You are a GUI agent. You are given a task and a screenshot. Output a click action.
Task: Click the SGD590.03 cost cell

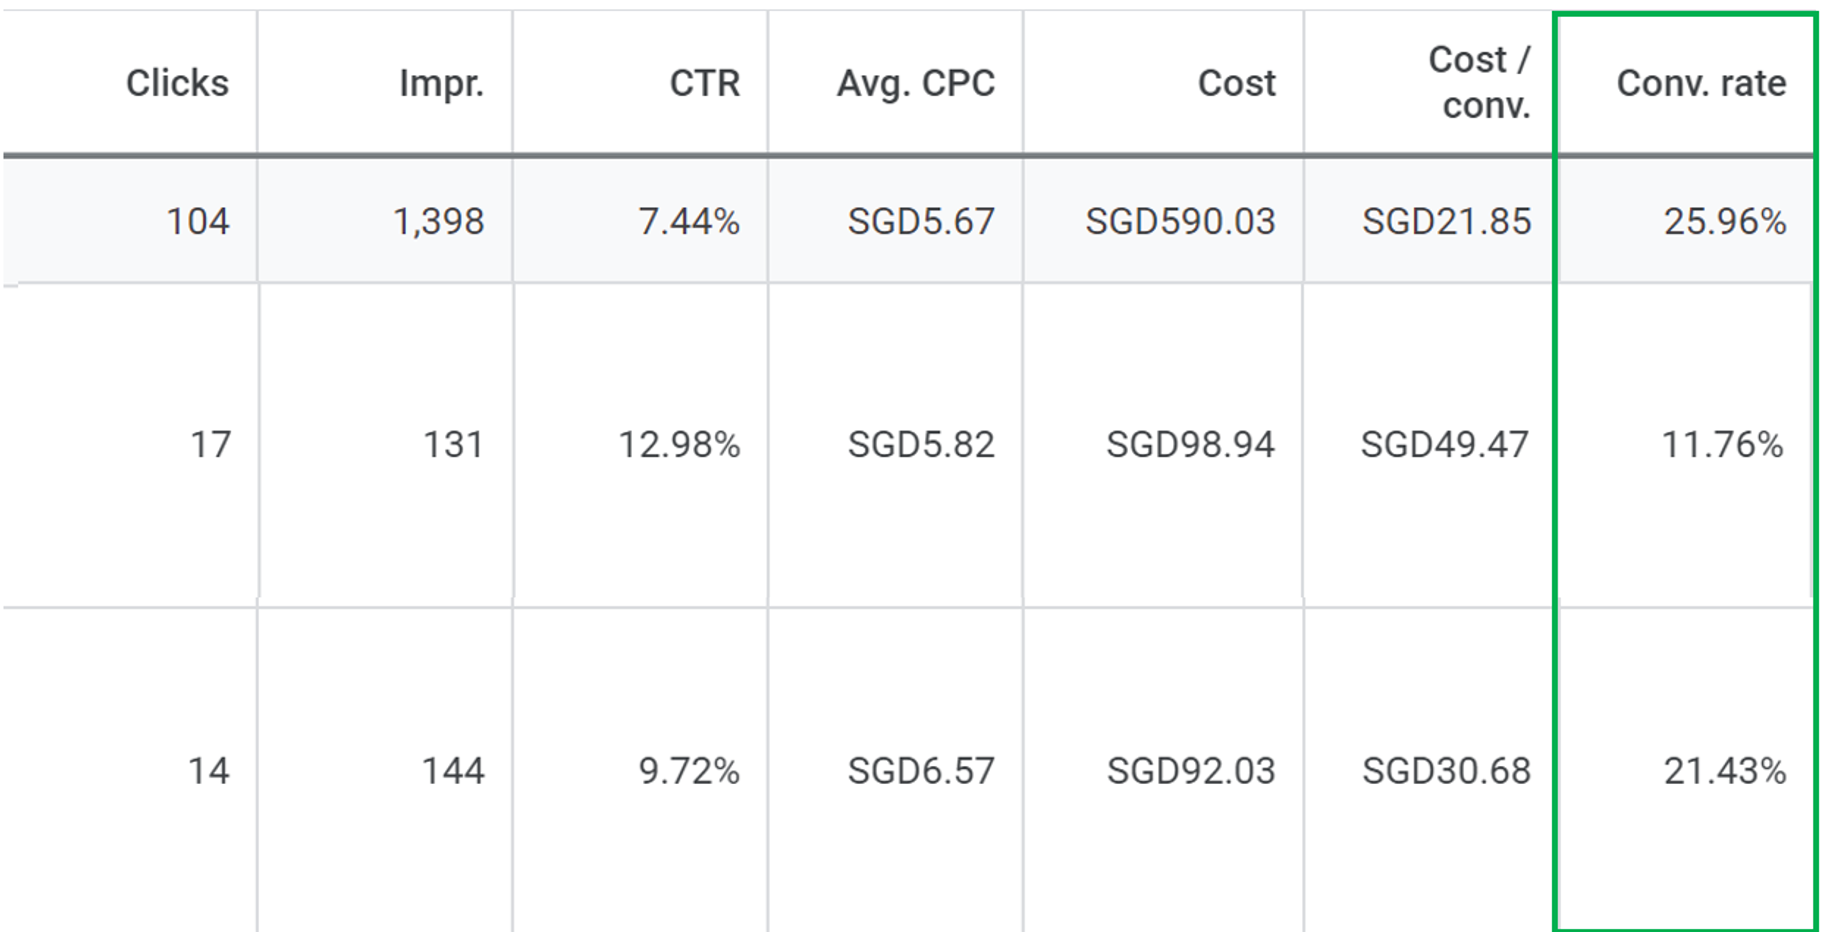(1180, 221)
